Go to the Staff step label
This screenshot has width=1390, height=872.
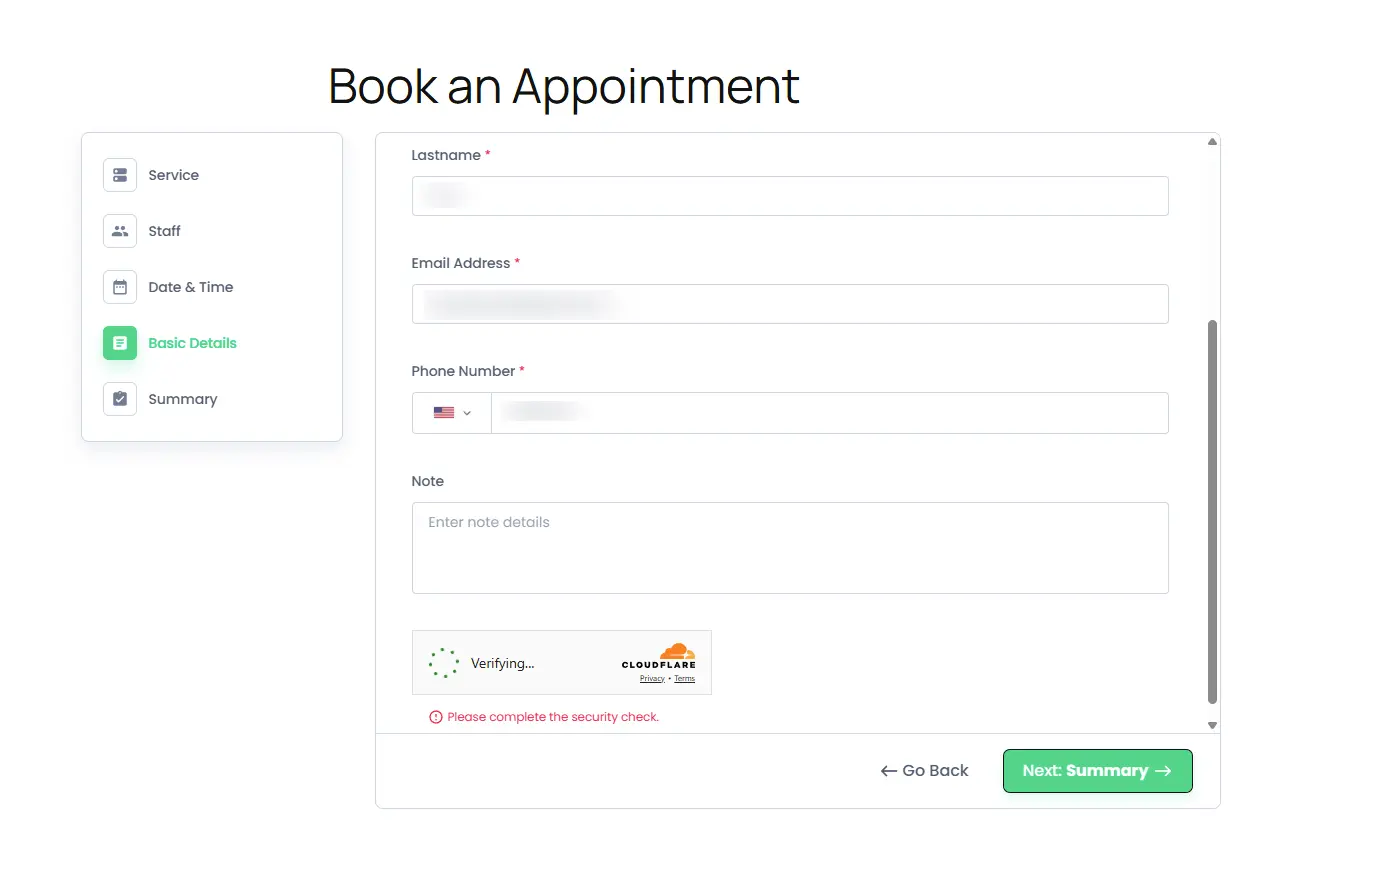[x=164, y=231]
